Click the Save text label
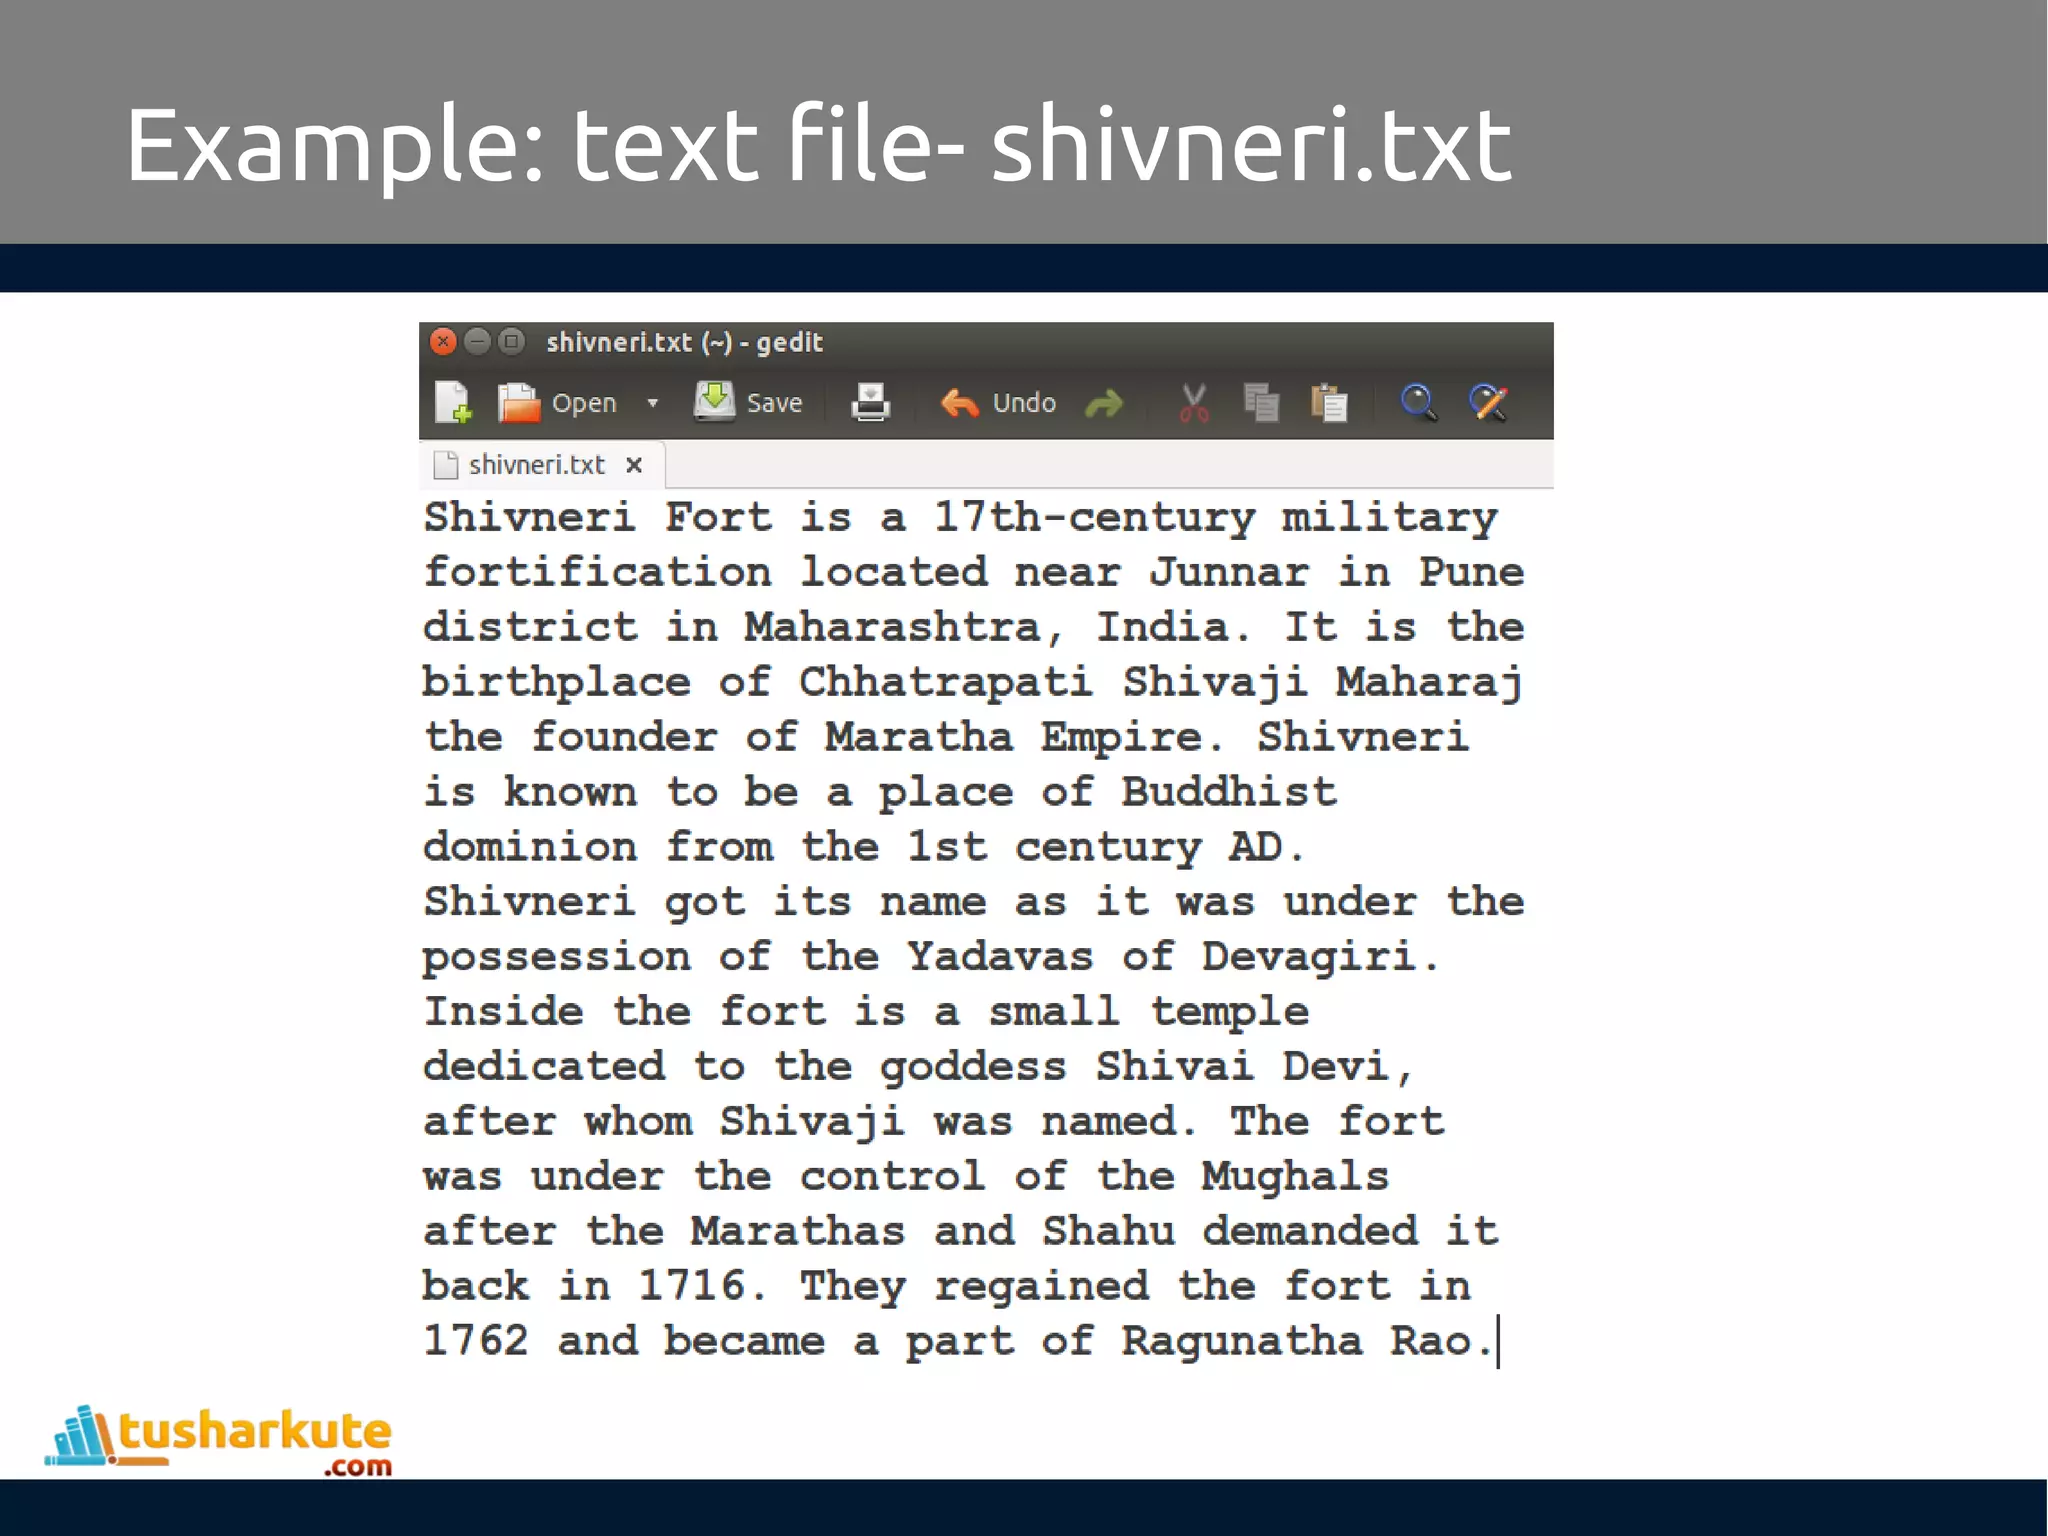Viewport: 2048px width, 1536px height. (x=774, y=403)
